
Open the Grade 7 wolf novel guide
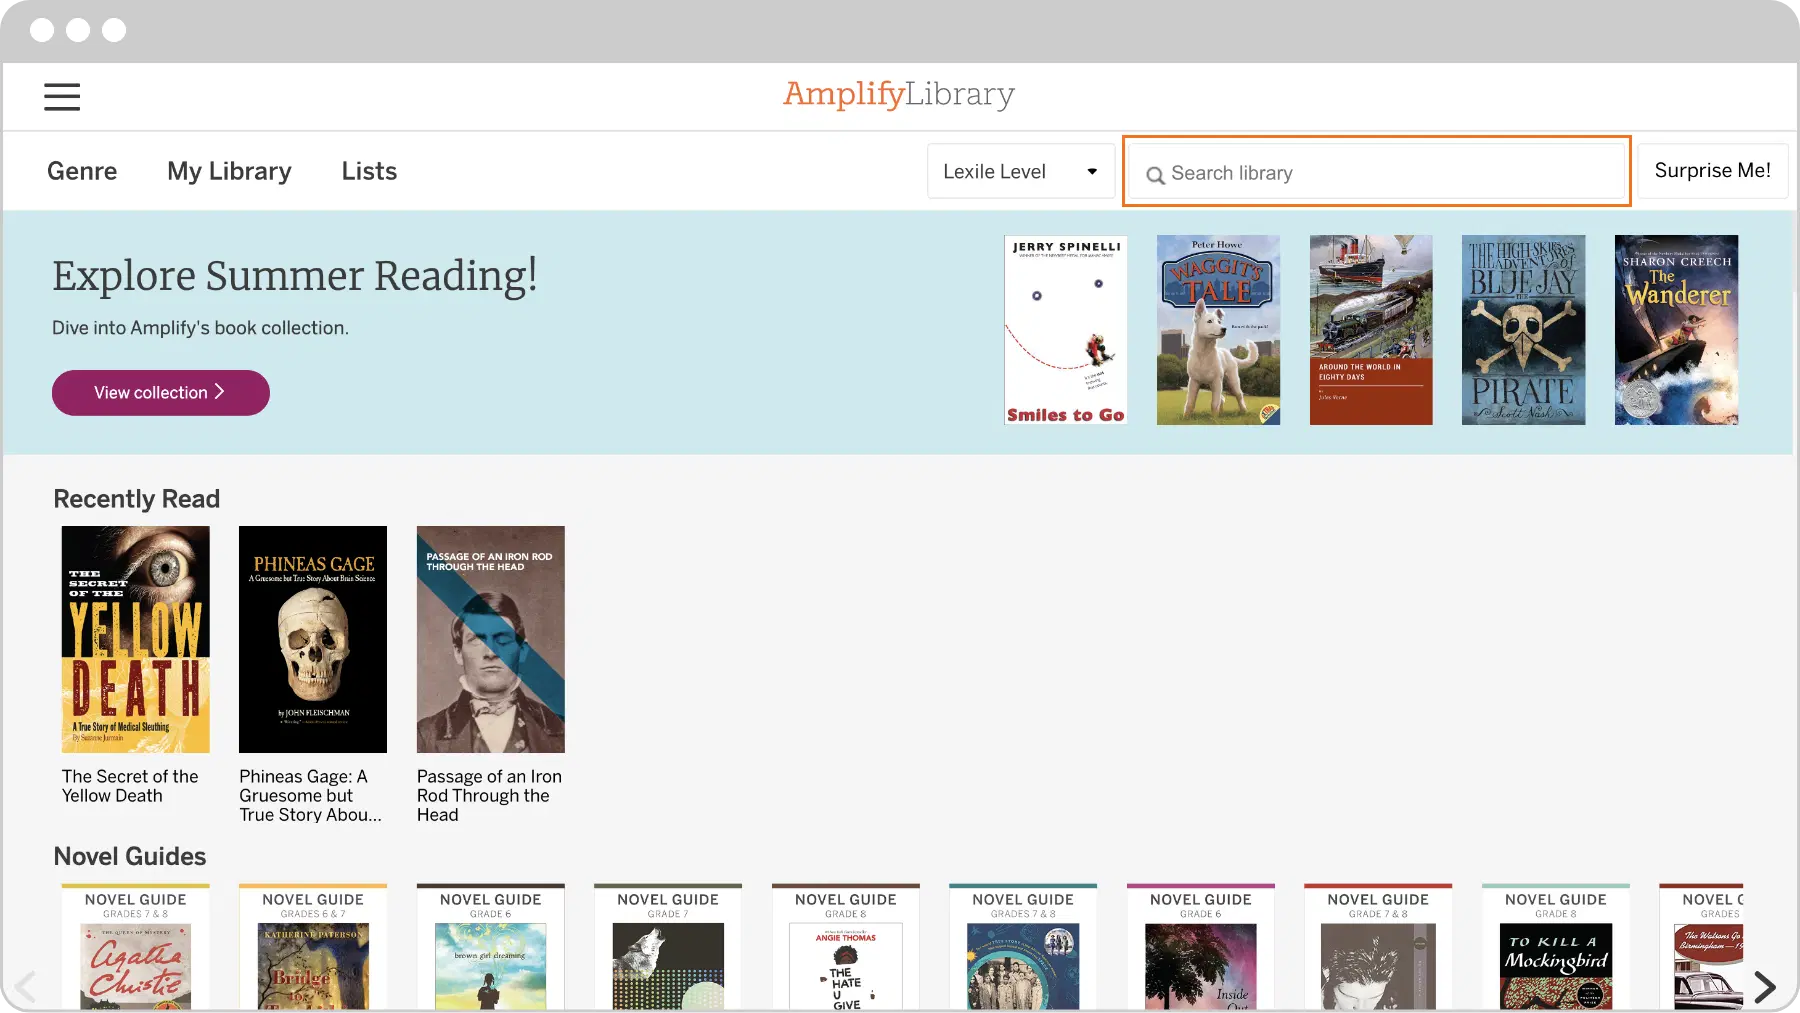click(x=668, y=947)
